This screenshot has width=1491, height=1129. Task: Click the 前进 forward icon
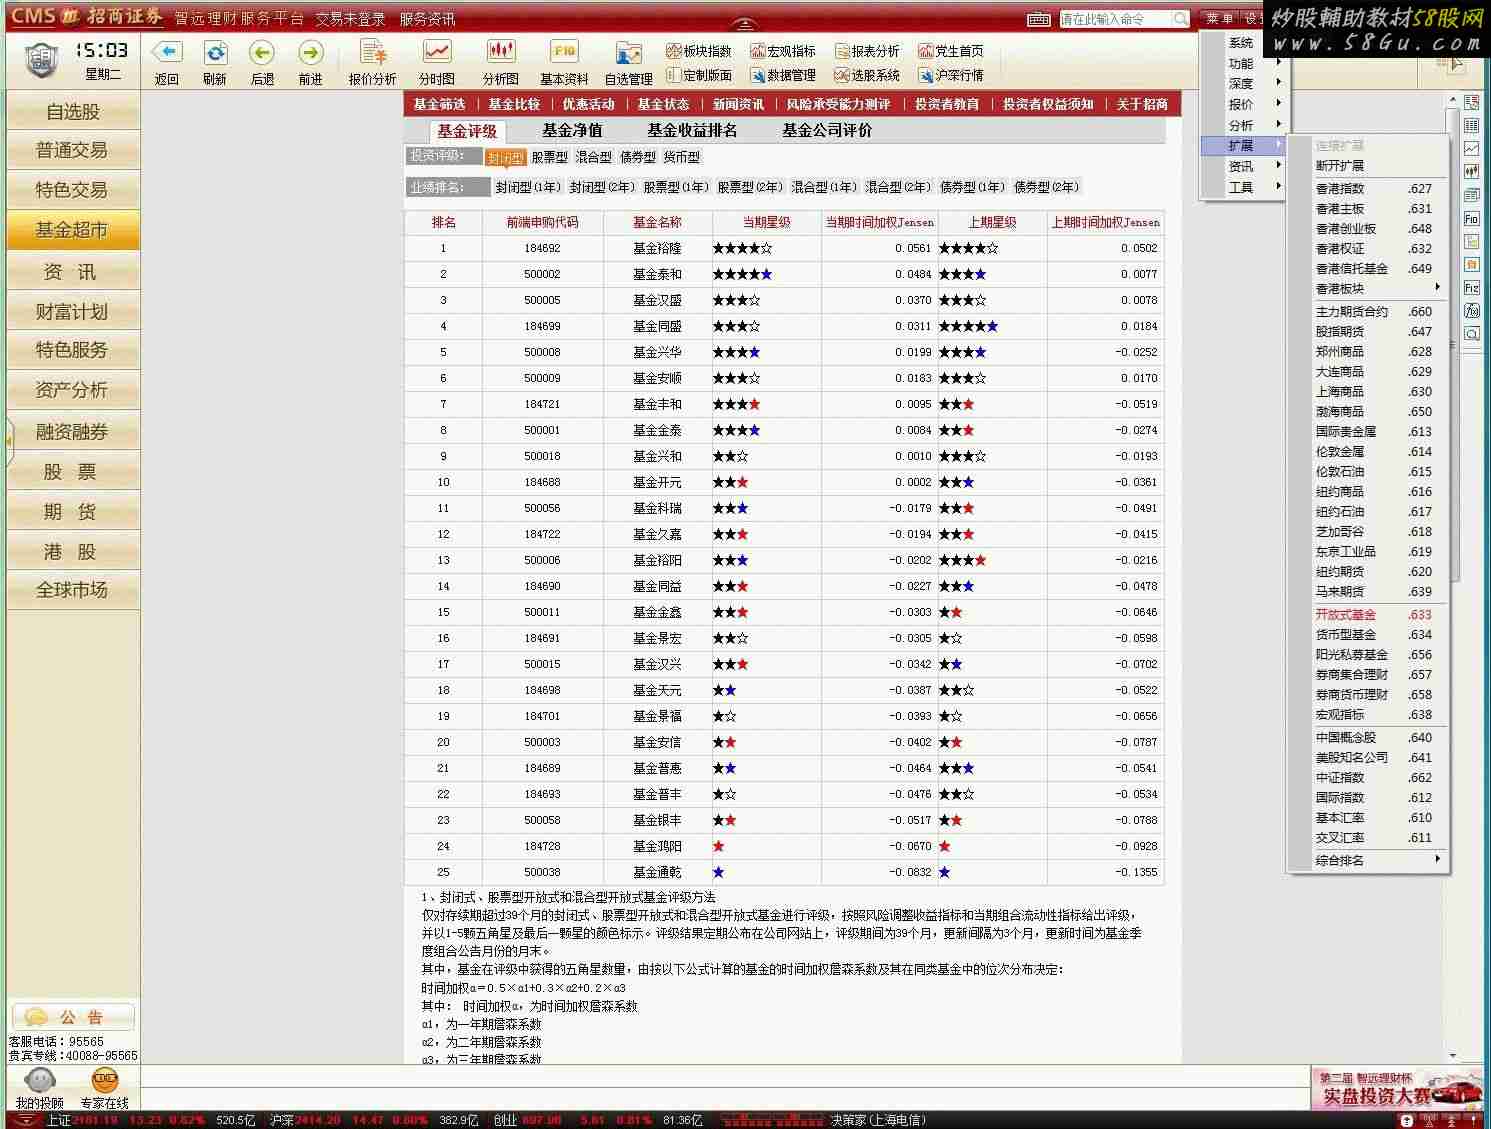click(310, 52)
